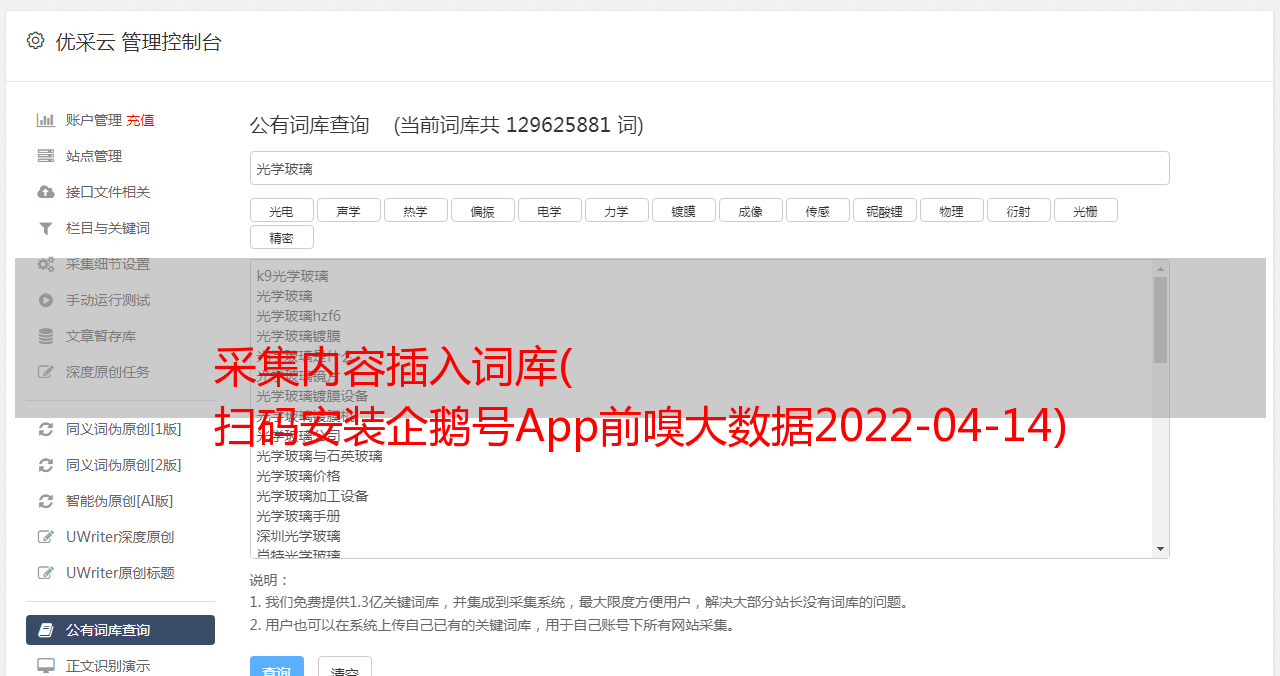The height and width of the screenshot is (676, 1280).
Task: Select the 电学 tag button
Action: click(549, 210)
